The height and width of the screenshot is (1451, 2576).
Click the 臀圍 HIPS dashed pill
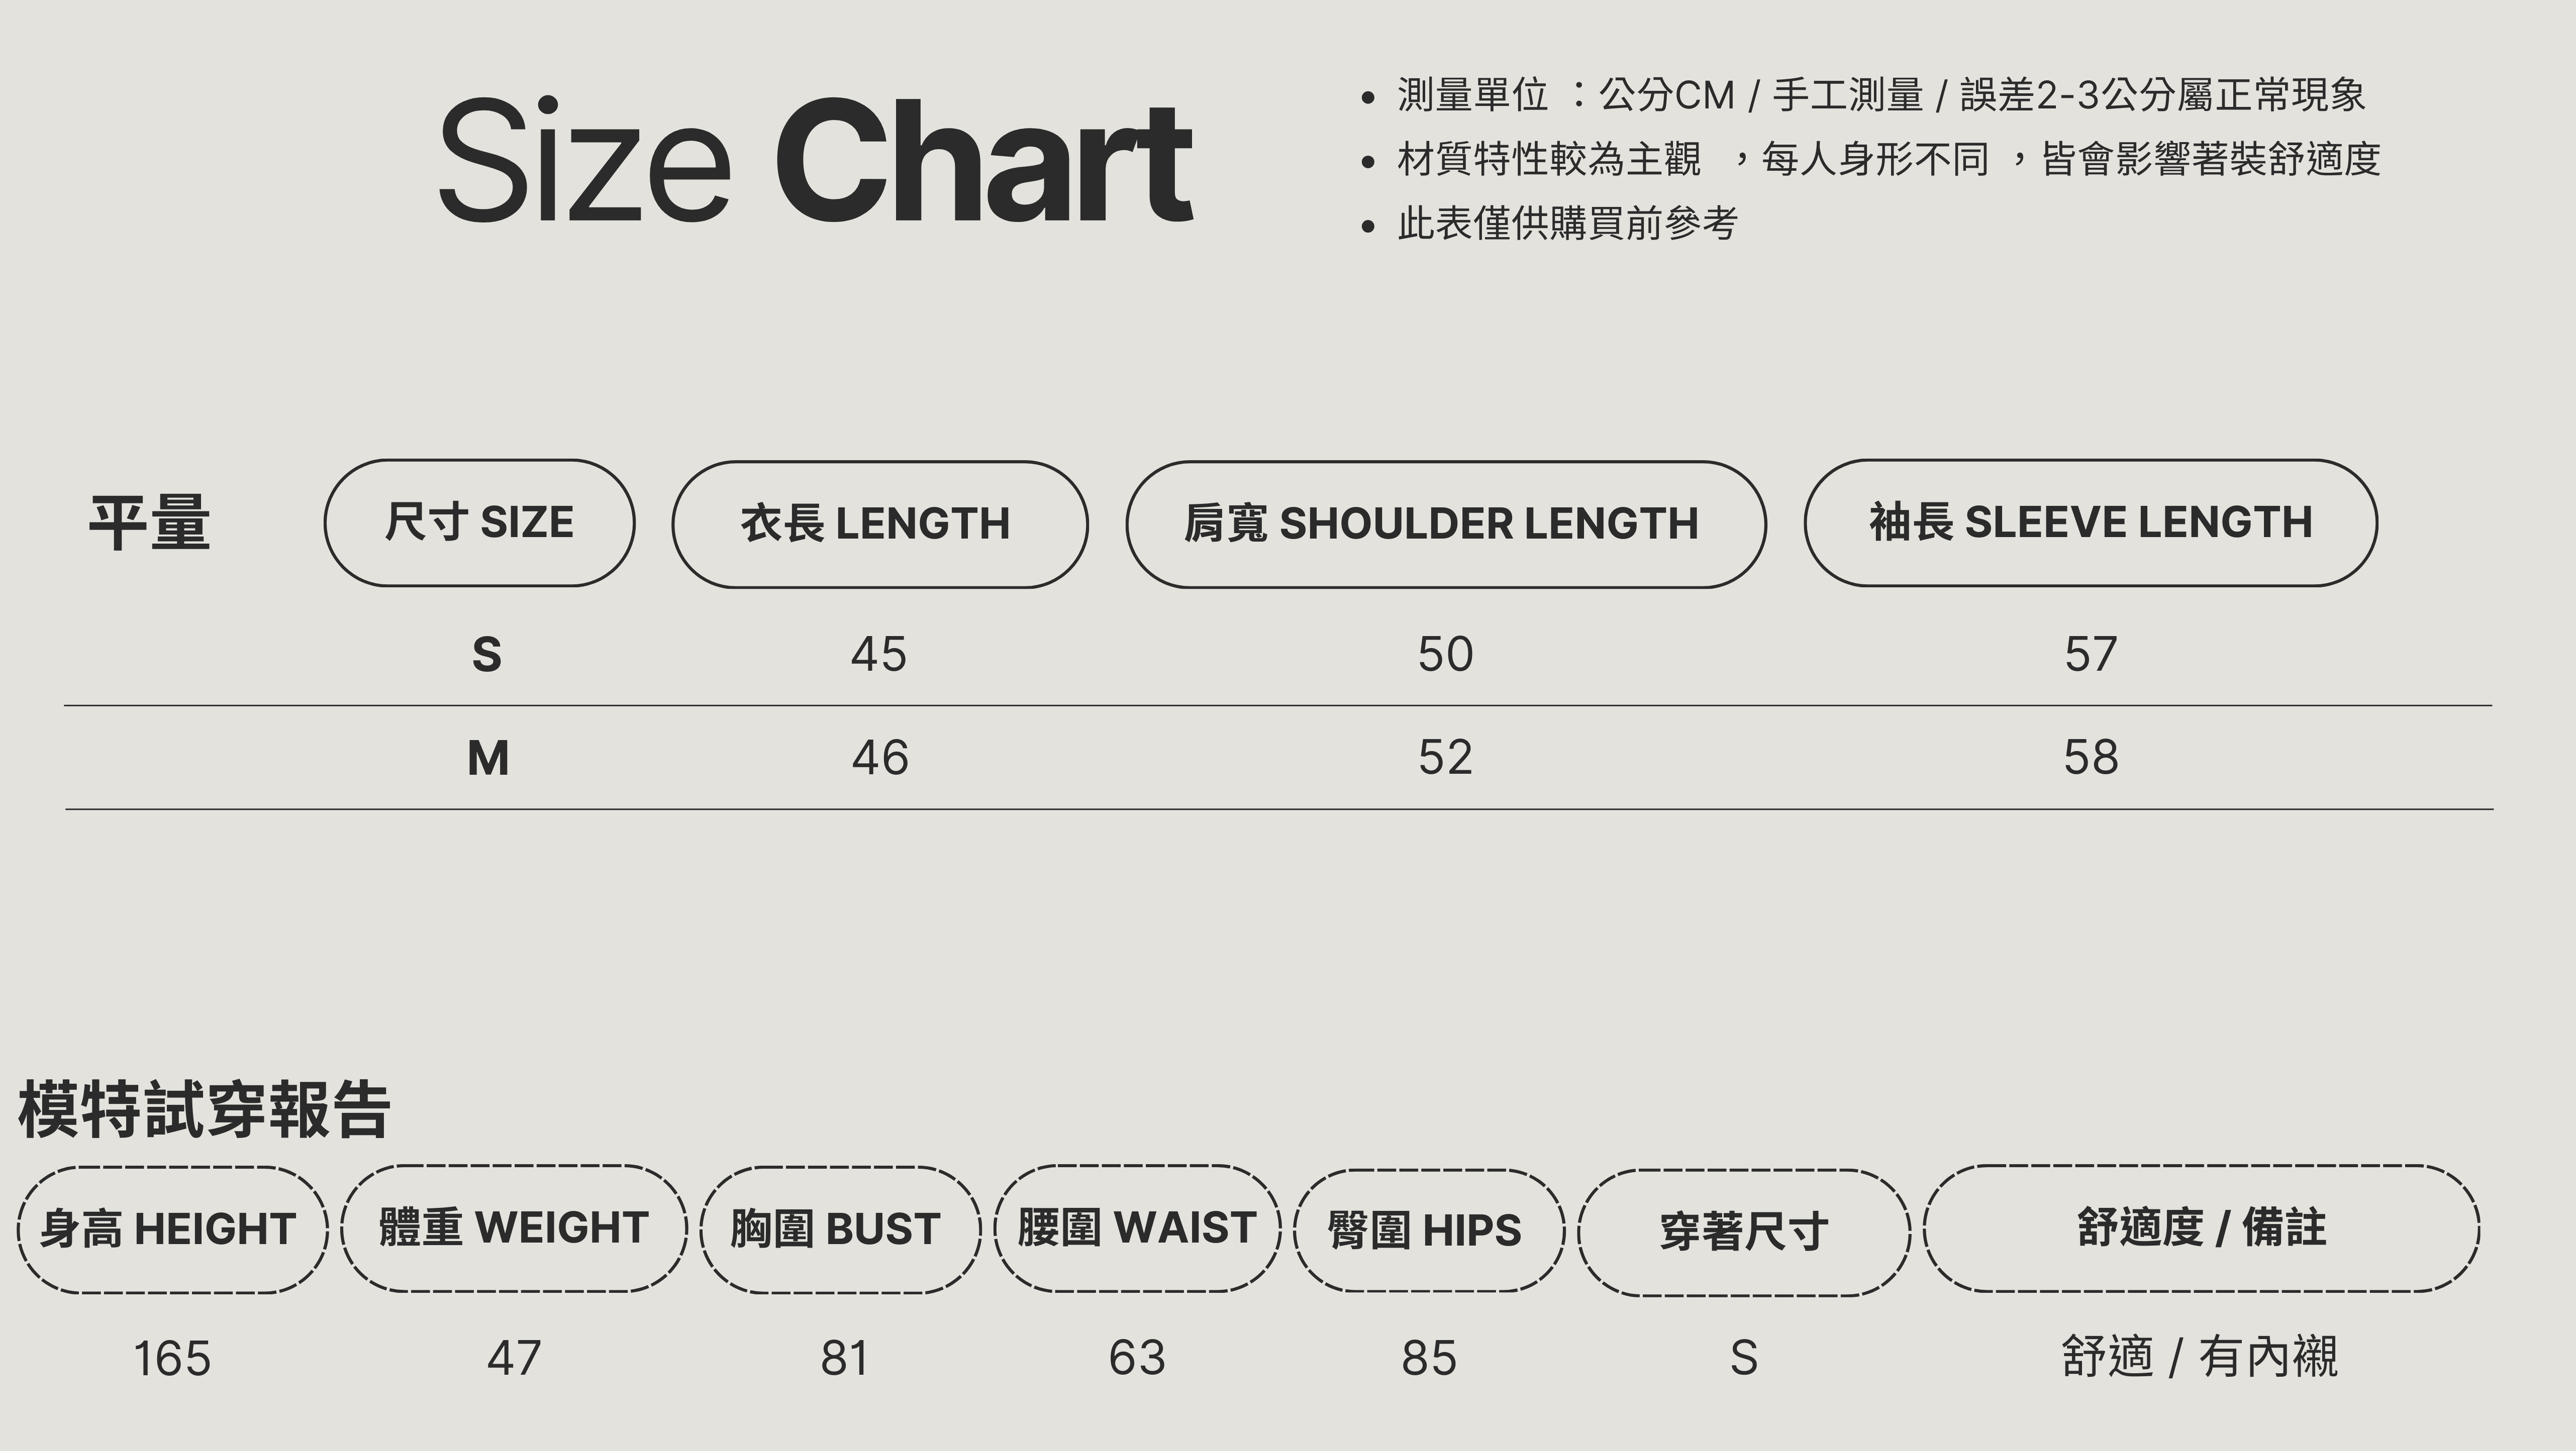(1428, 1231)
